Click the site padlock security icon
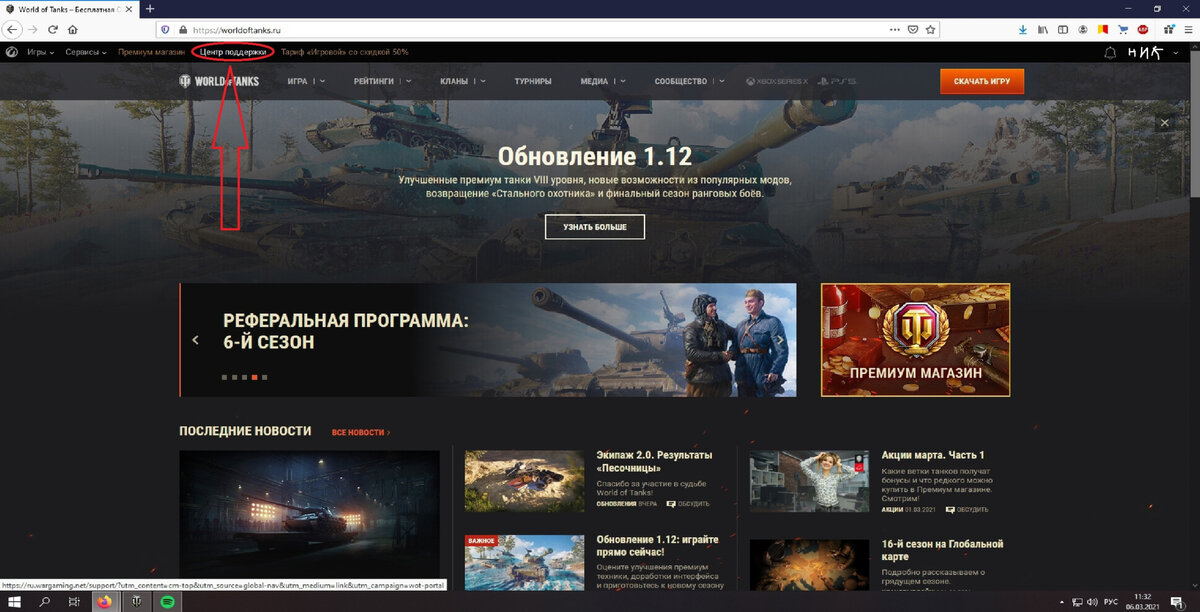The image size is (1200, 612). [181, 30]
